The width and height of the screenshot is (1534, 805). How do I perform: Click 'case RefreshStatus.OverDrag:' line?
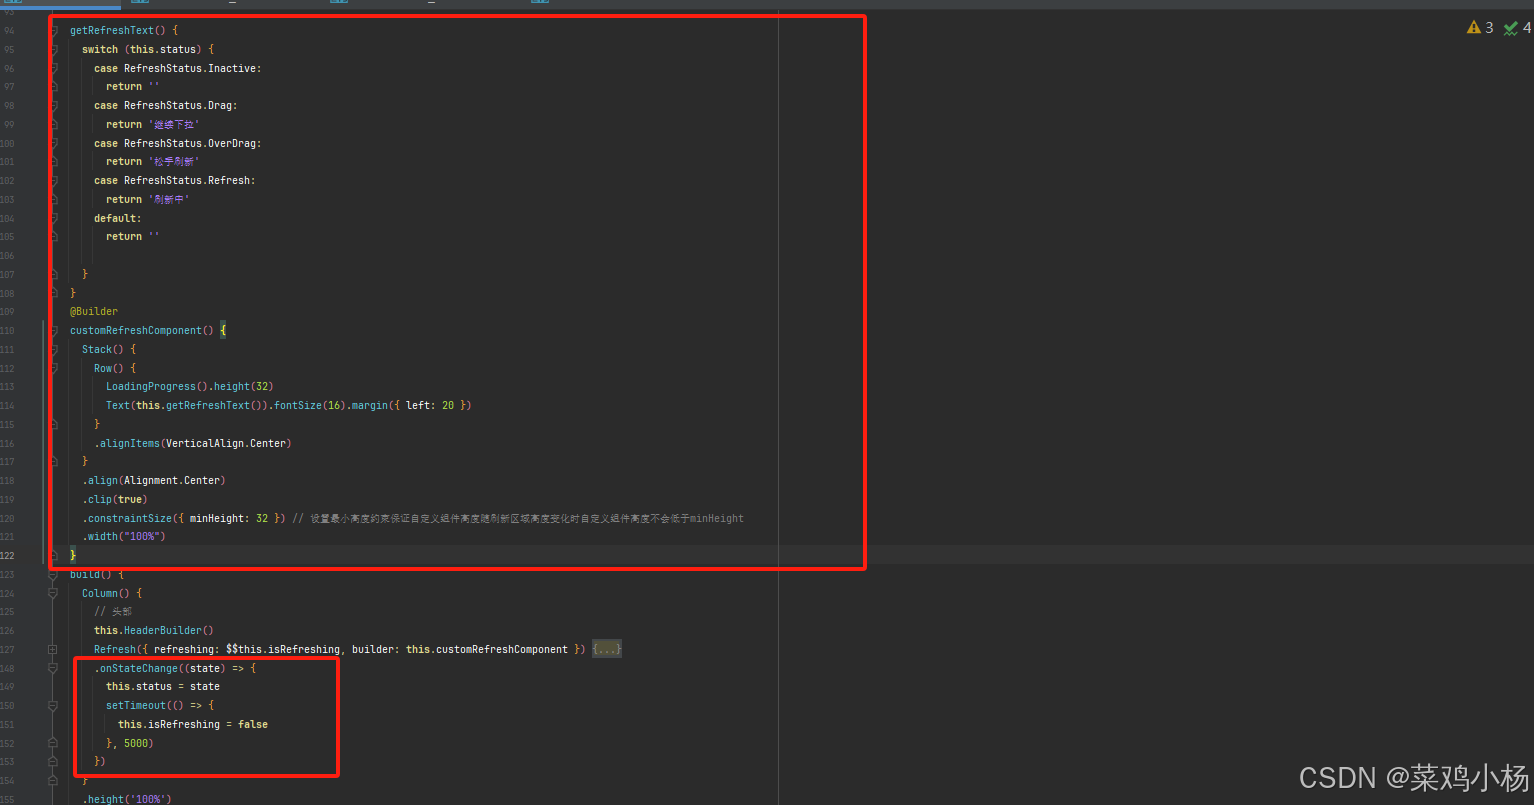click(x=178, y=143)
